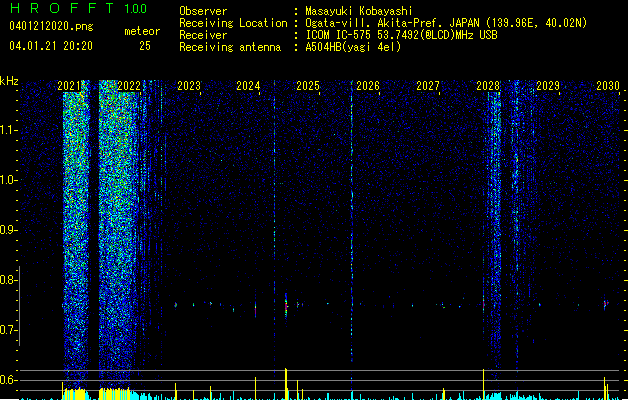Click the 2027 time marker

428,86
